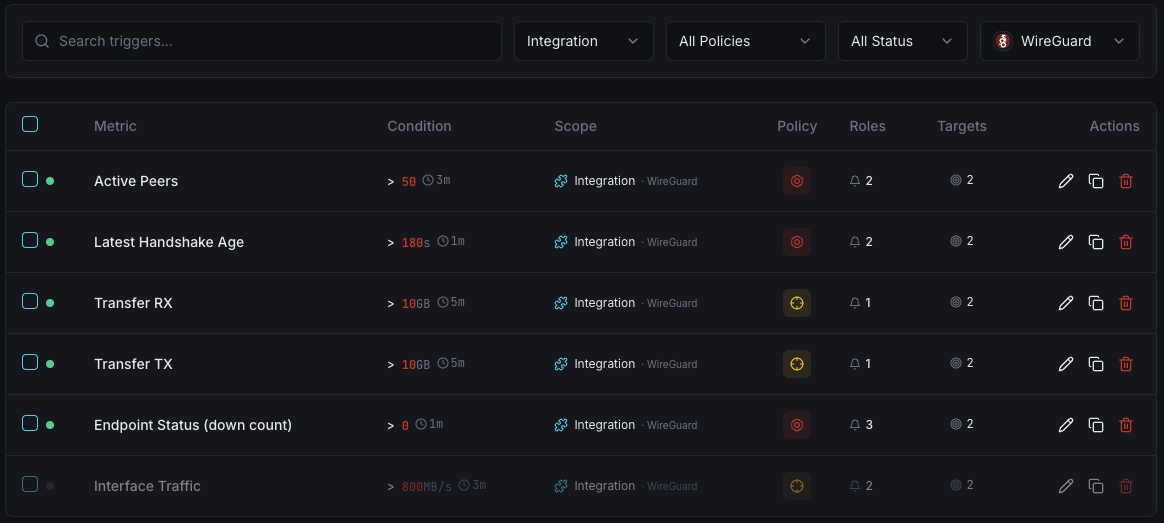The image size is (1164, 523).
Task: Click the yellow policy icon for Transfer TX
Action: pyautogui.click(x=797, y=364)
